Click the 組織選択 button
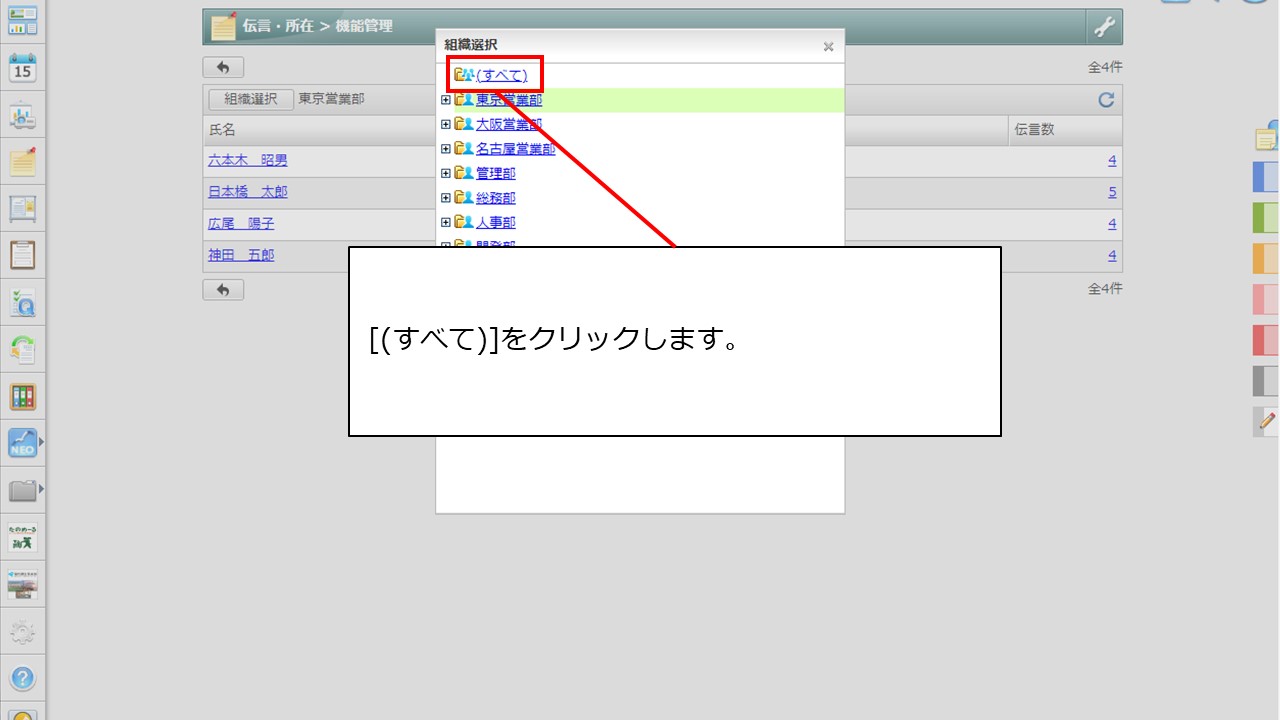 click(x=251, y=99)
